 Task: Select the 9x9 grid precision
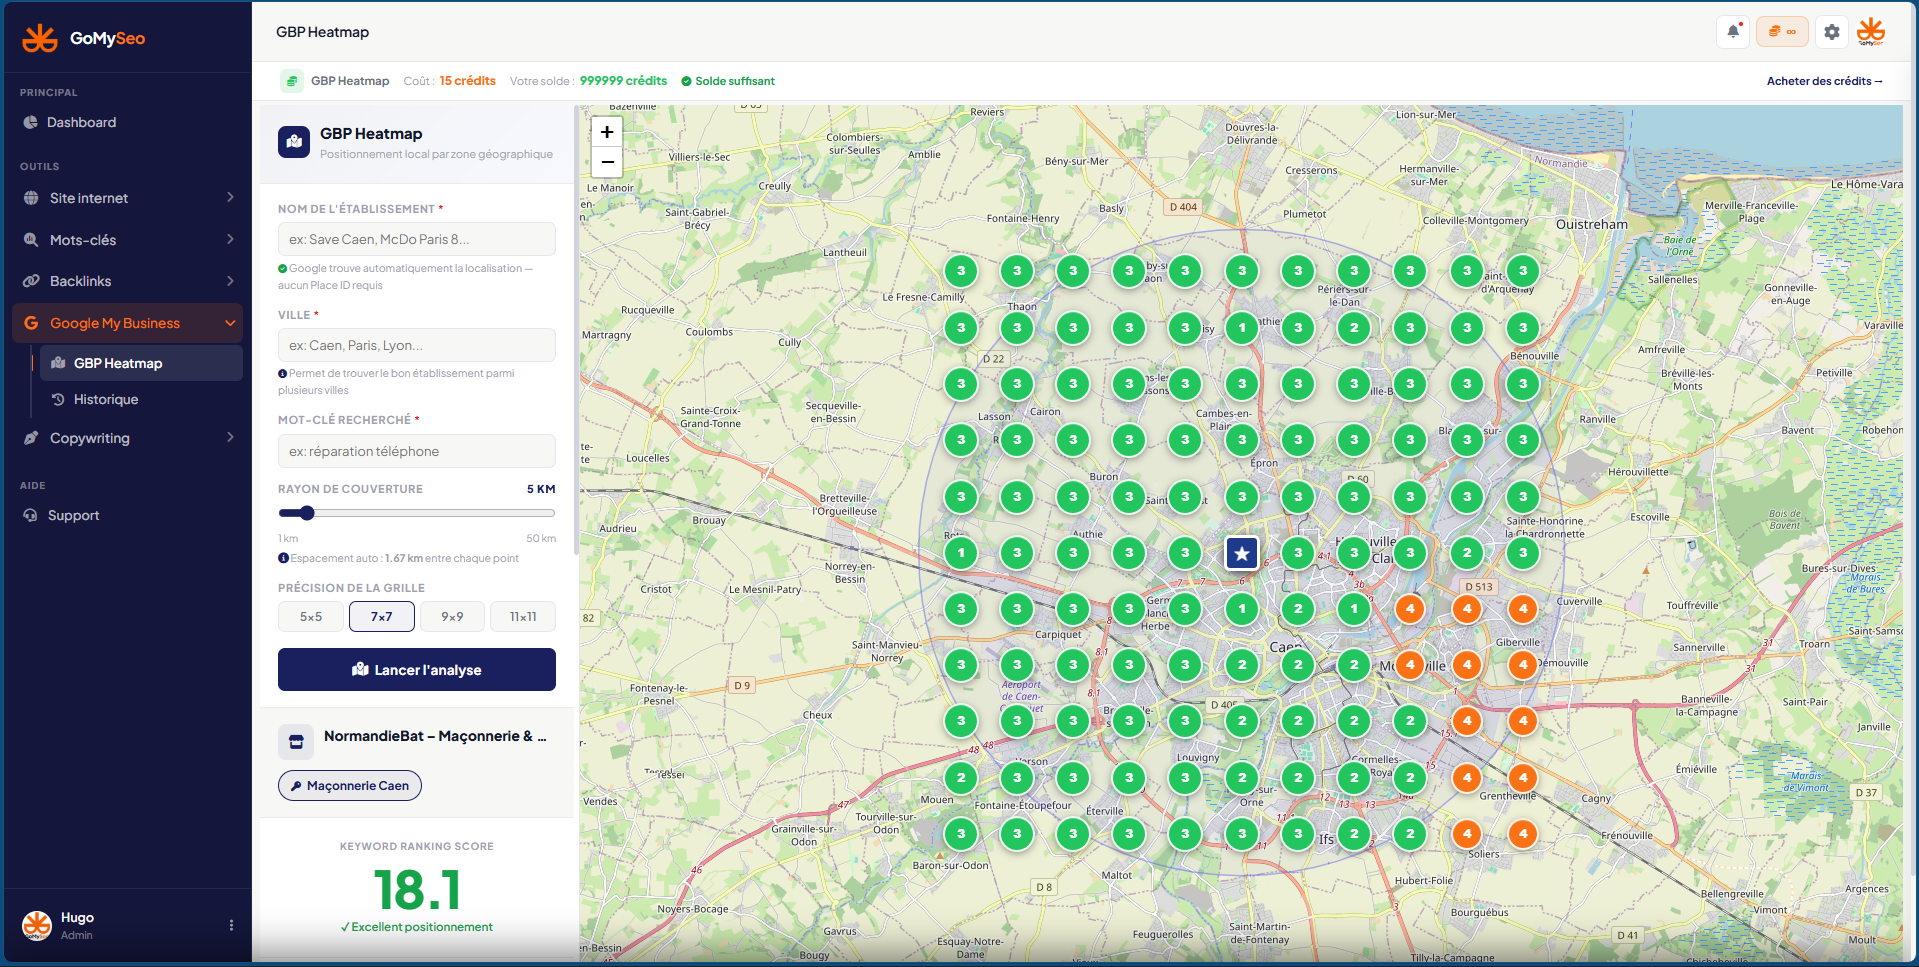(452, 617)
